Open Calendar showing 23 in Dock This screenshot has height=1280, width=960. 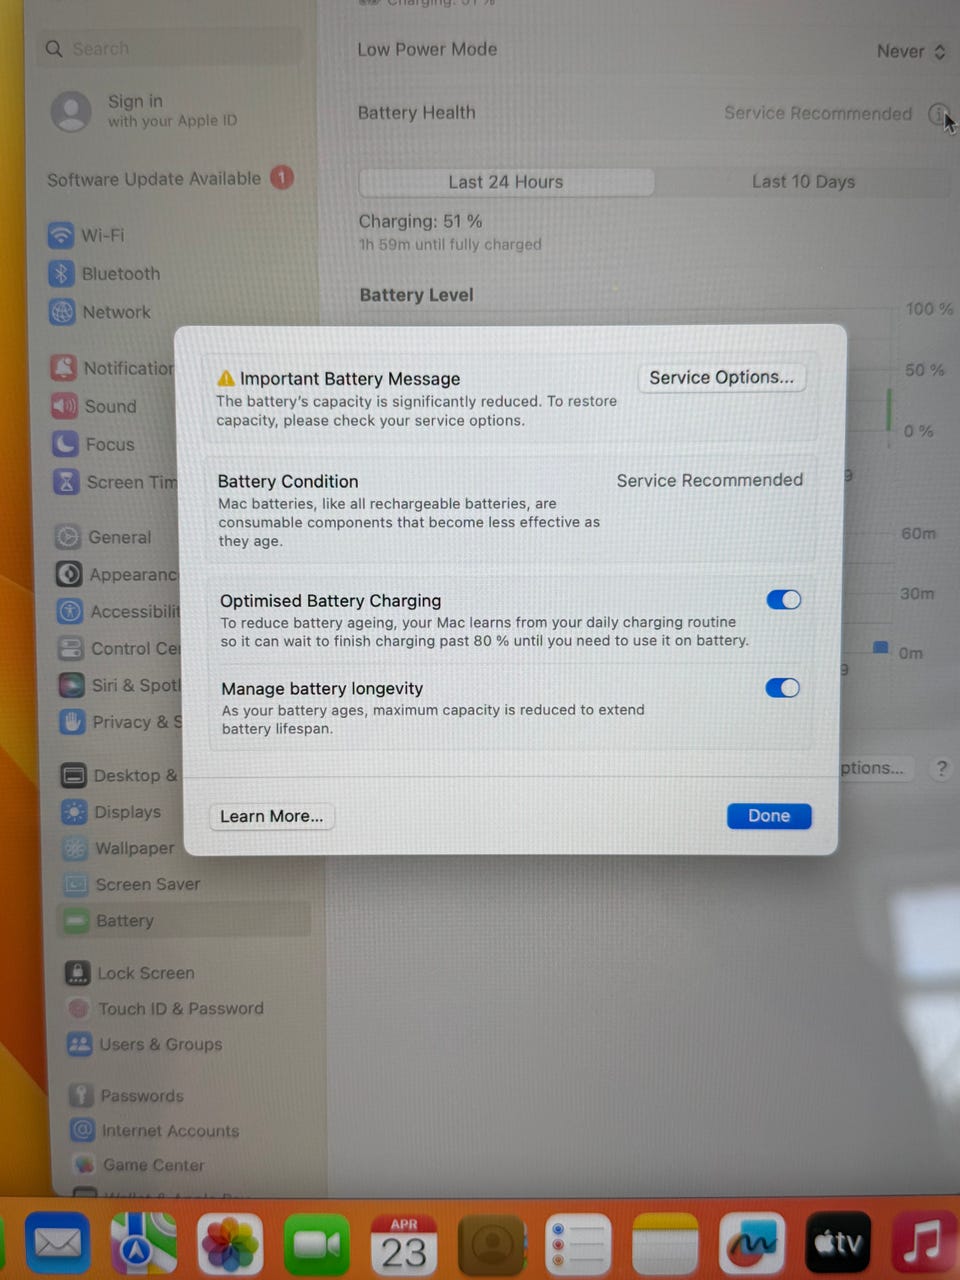point(404,1244)
